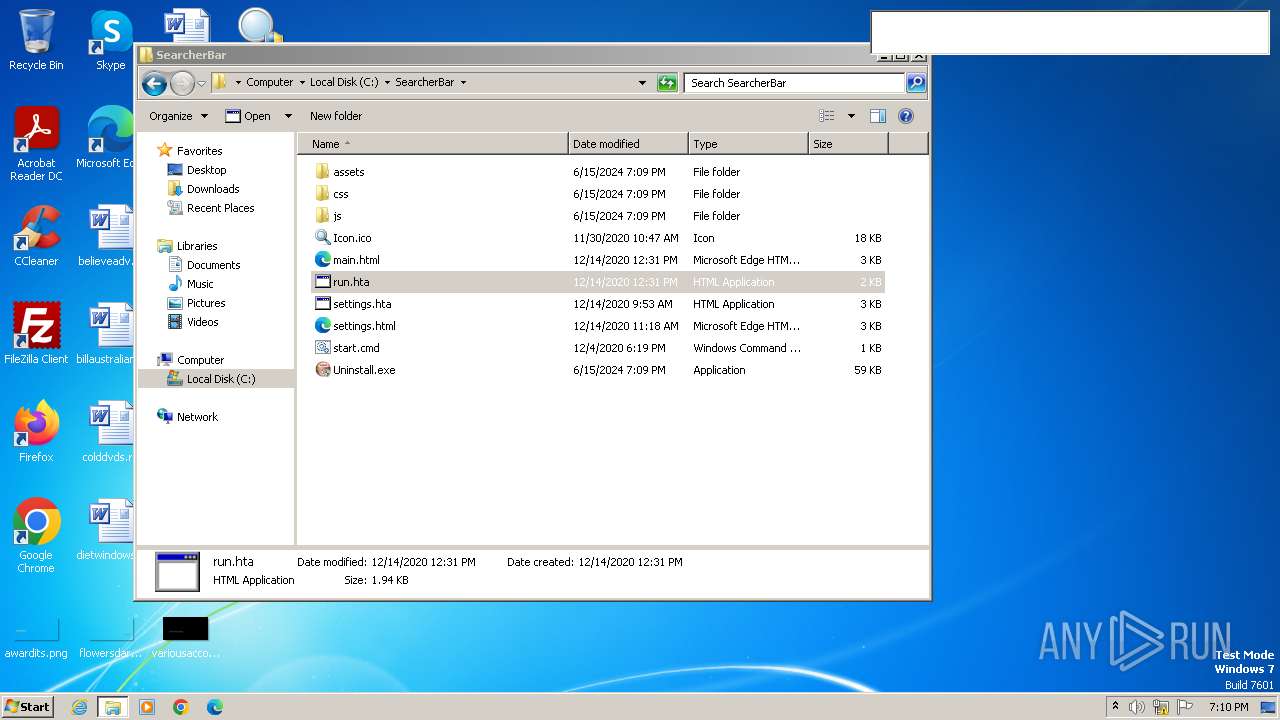The width and height of the screenshot is (1280, 720).
Task: Sort by Date modified column header
Action: tap(628, 144)
